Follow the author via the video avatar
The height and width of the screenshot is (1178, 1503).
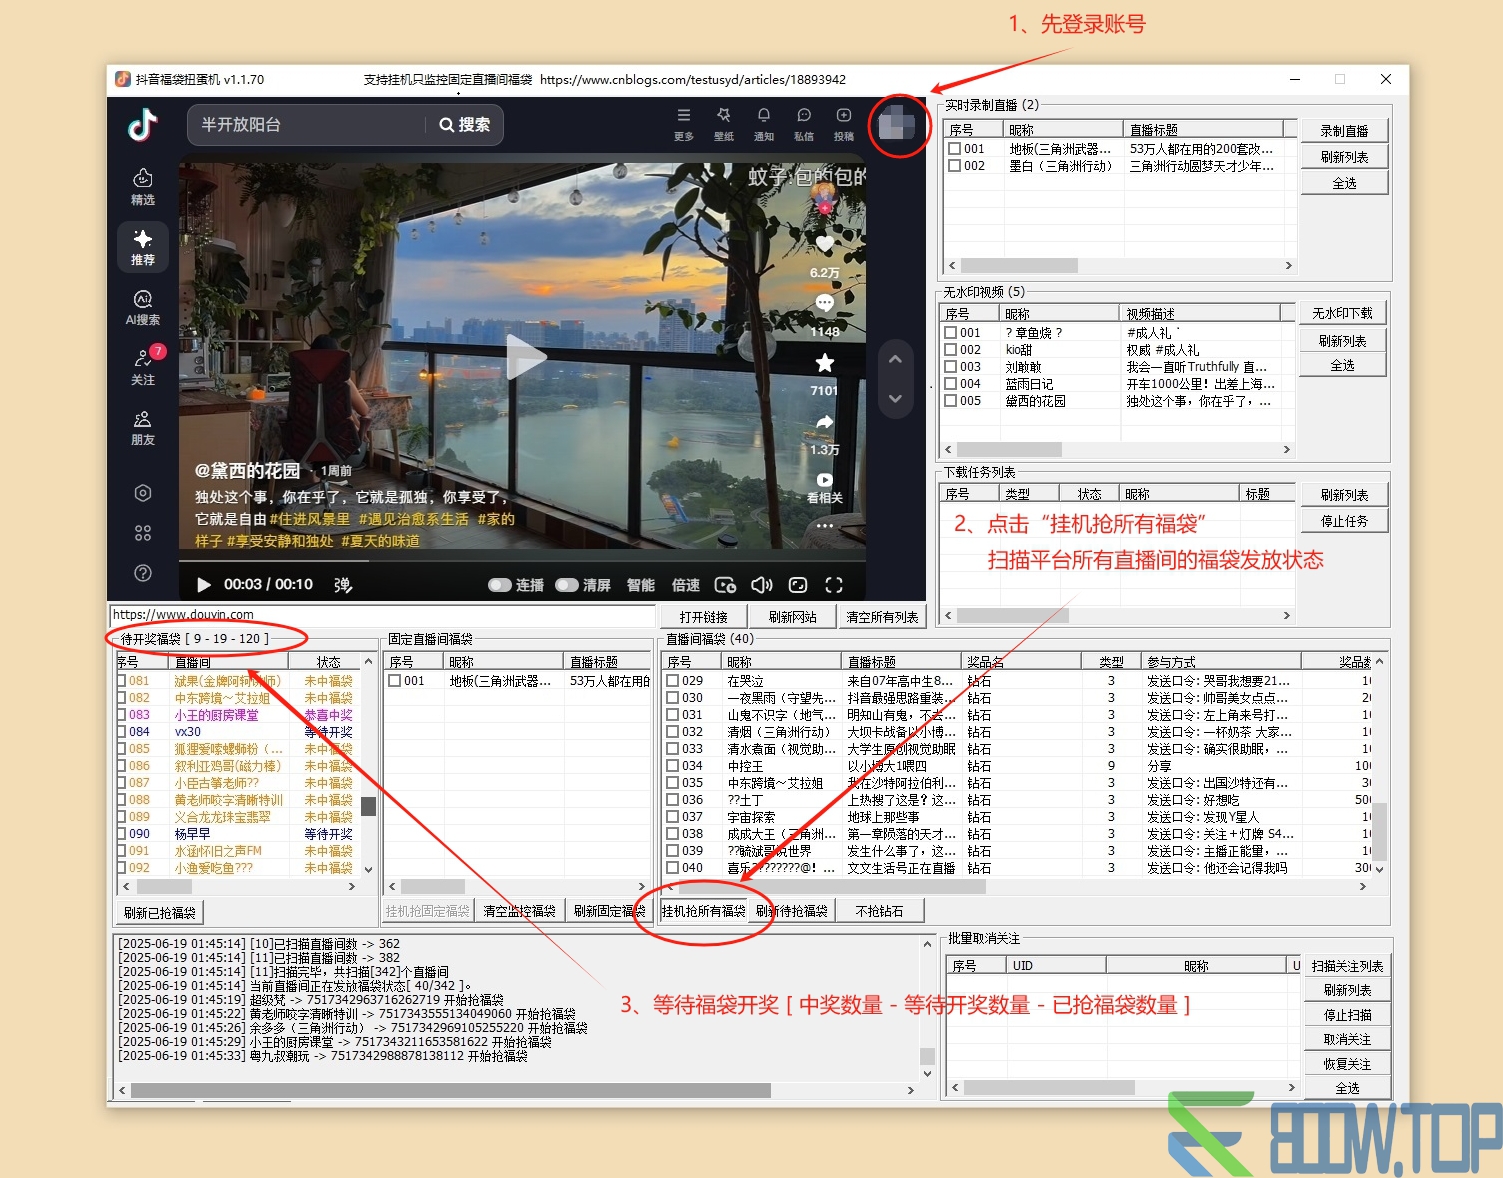coord(825,197)
